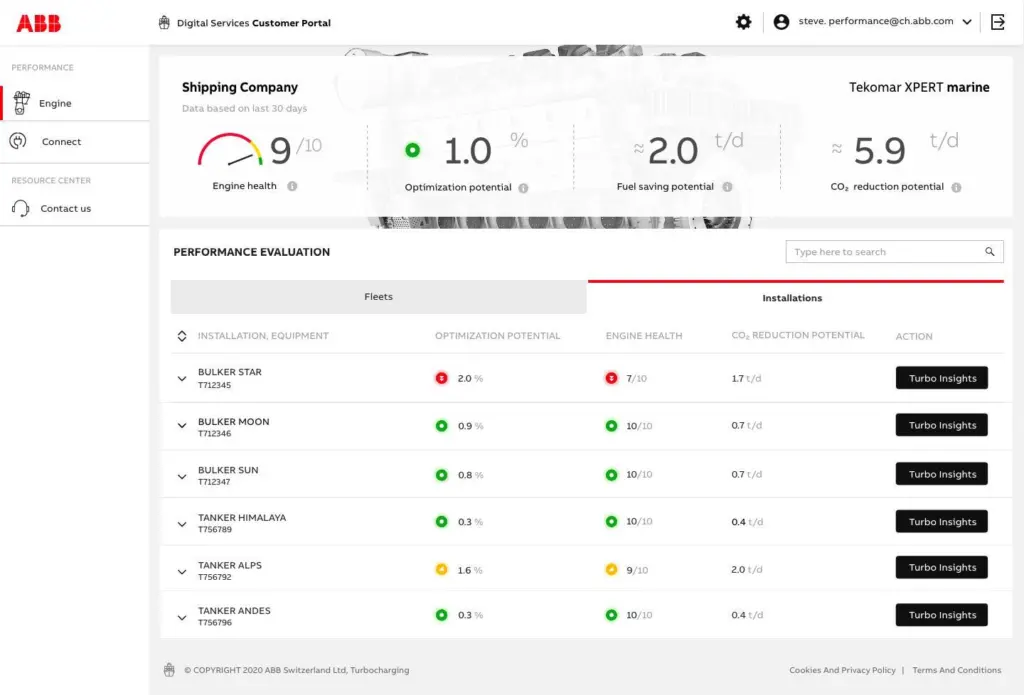Expand the Bulker Sun row

[182, 476]
